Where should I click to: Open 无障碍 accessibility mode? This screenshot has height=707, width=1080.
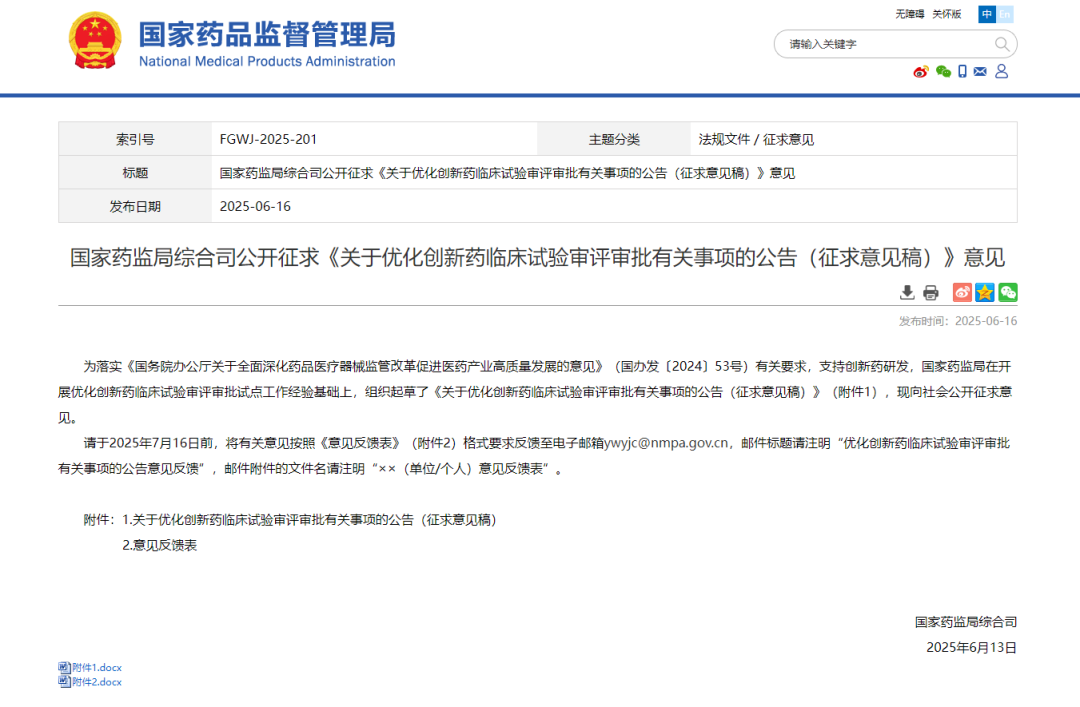pos(909,14)
